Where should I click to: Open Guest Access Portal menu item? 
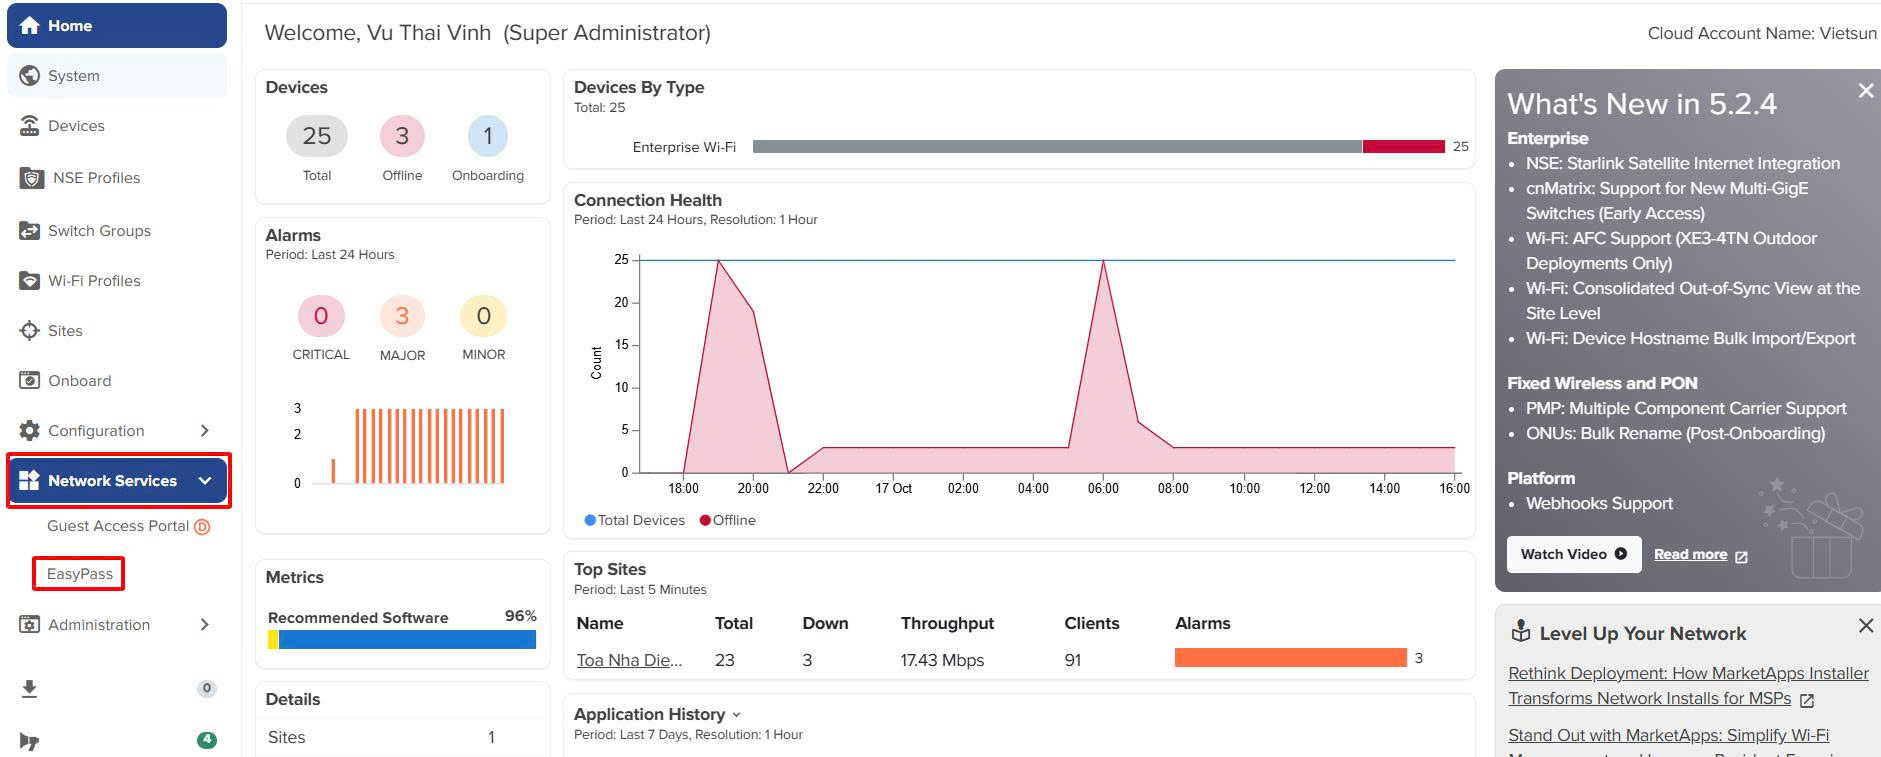pos(118,526)
